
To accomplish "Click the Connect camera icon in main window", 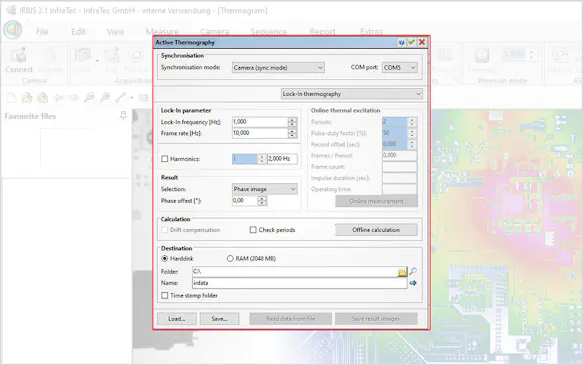I will [x=19, y=56].
